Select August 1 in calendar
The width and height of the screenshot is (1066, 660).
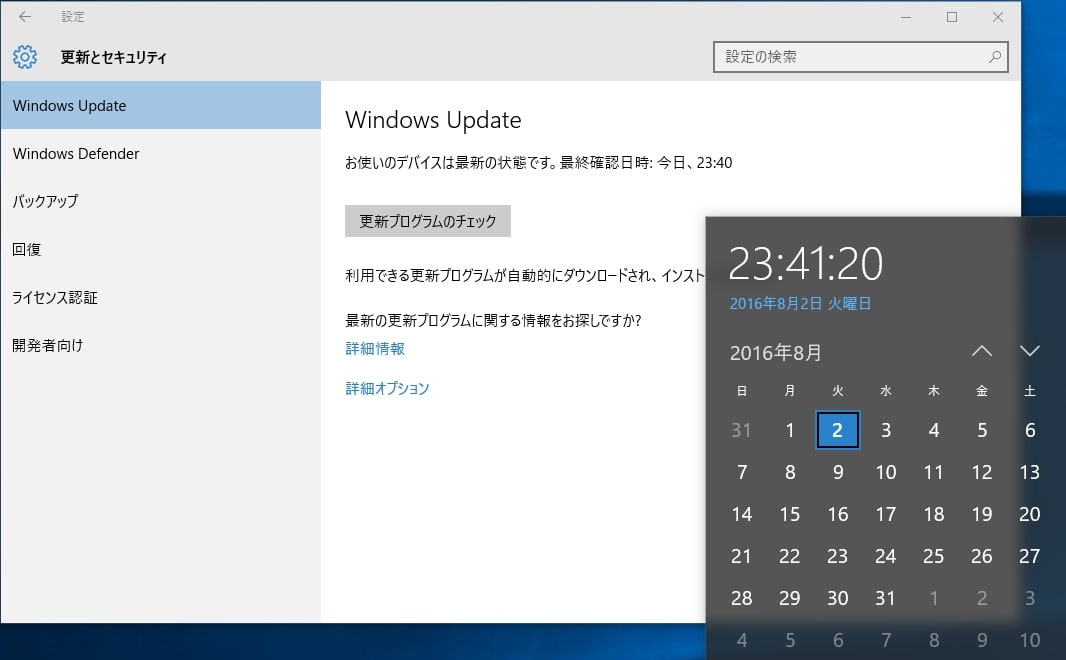click(x=789, y=430)
